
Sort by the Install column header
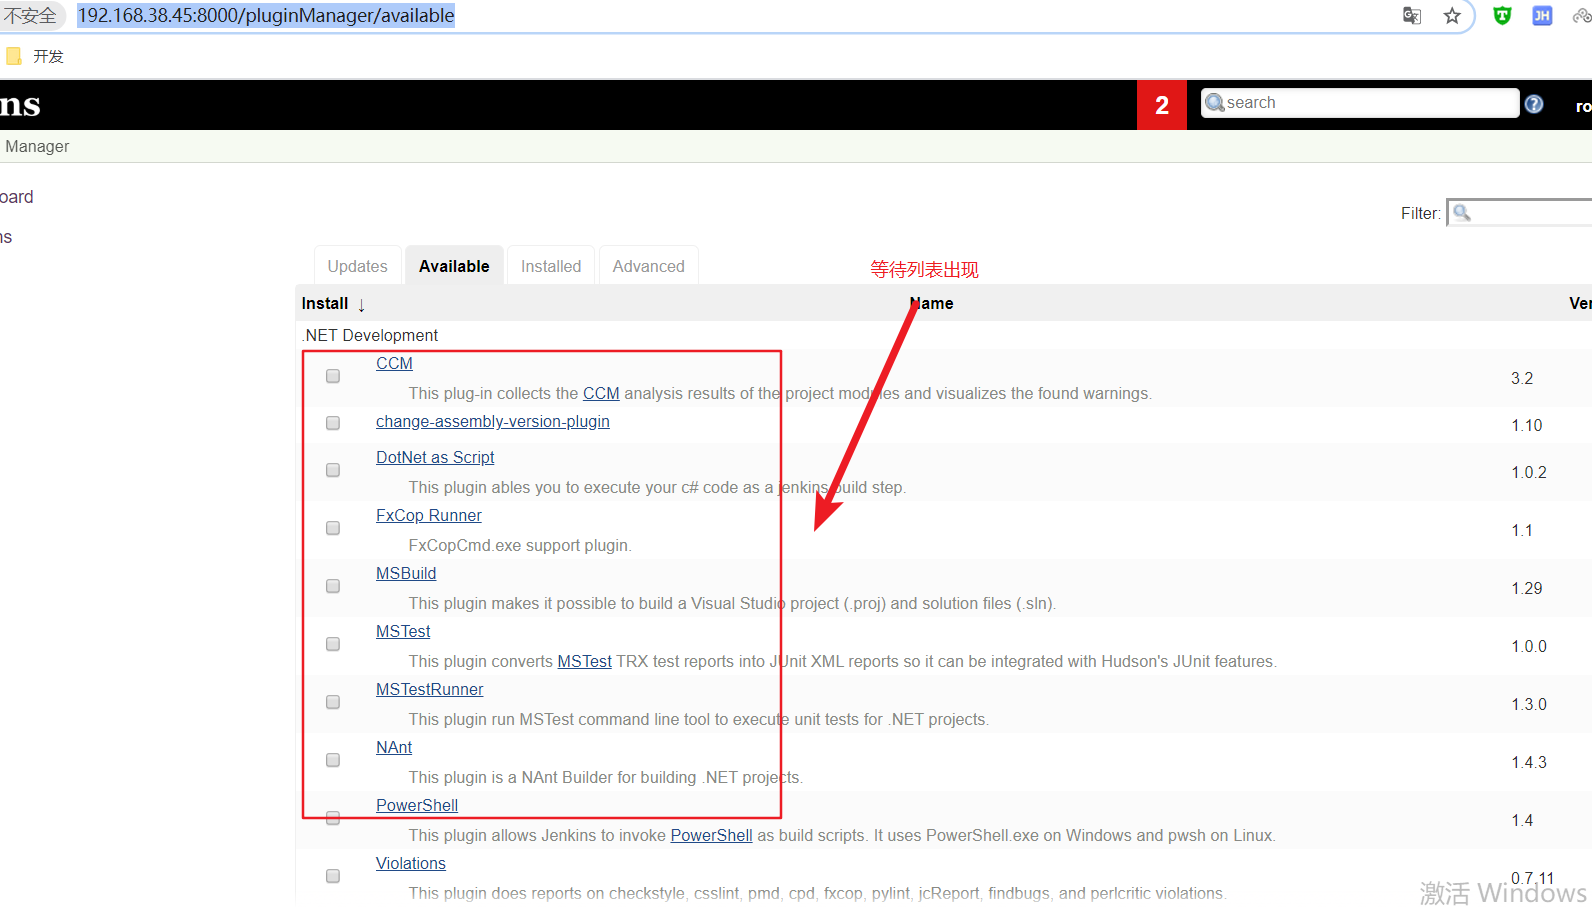click(333, 303)
